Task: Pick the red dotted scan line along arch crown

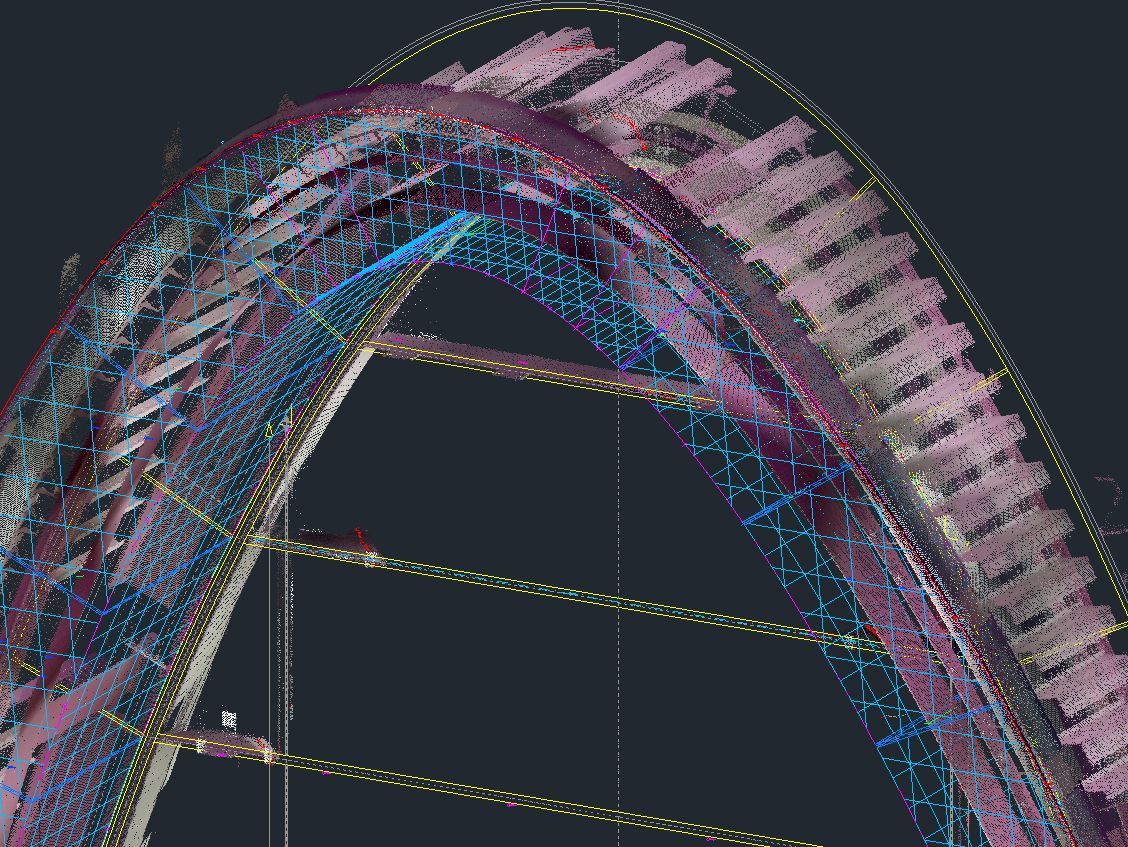Action: (420, 112)
